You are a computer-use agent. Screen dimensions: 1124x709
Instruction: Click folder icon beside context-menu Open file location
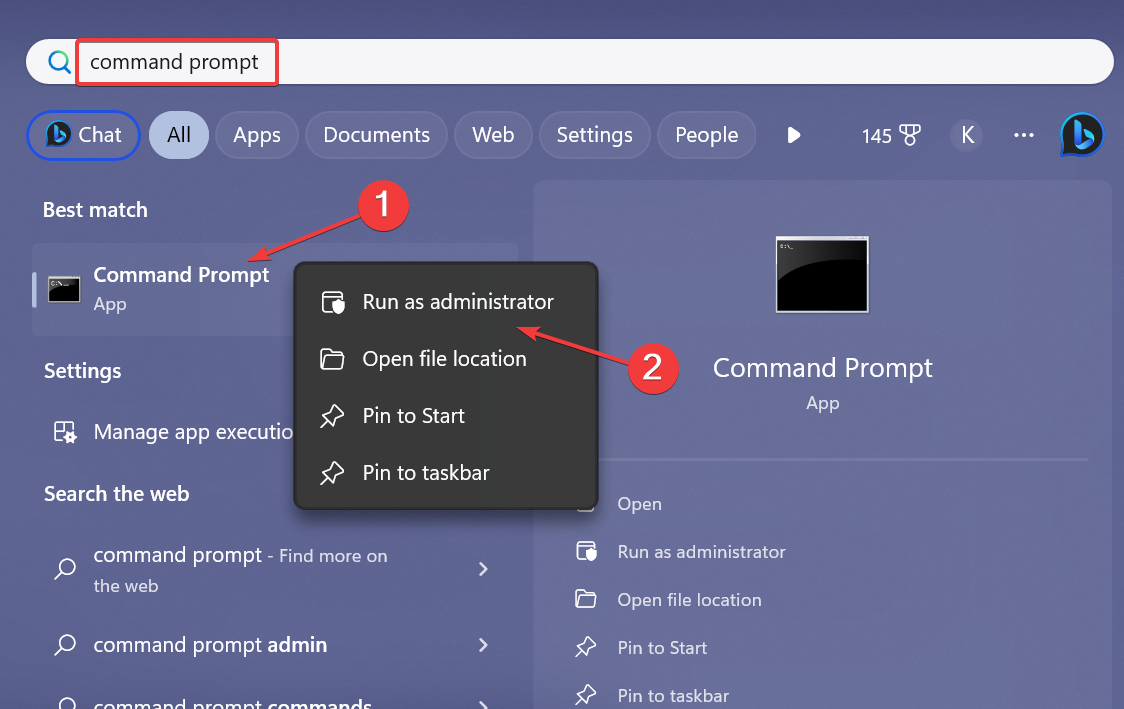[x=332, y=358]
